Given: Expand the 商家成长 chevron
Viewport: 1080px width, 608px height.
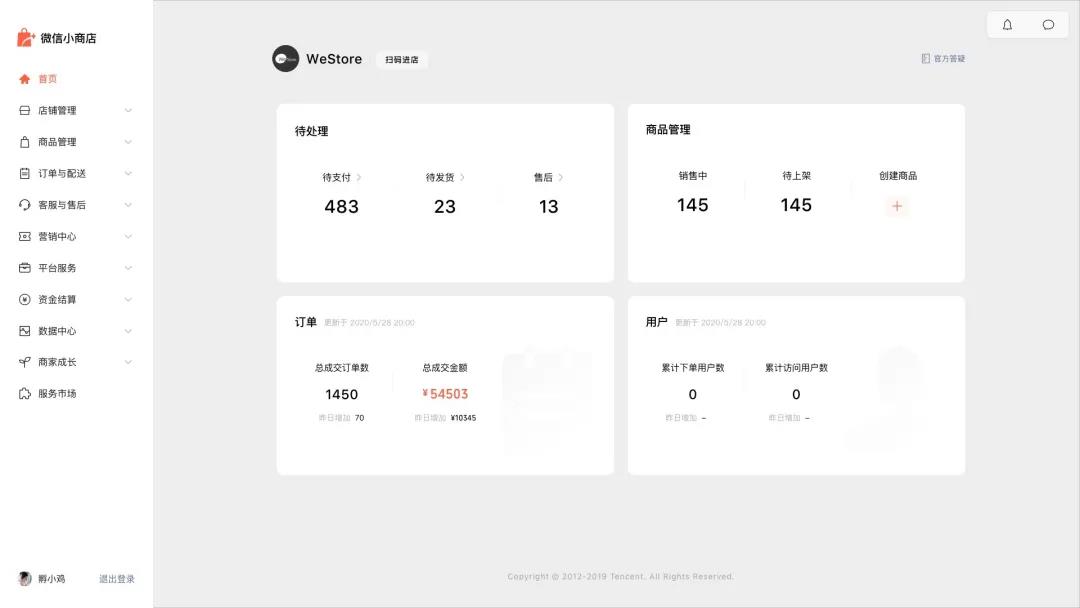Looking at the screenshot, I should [128, 362].
